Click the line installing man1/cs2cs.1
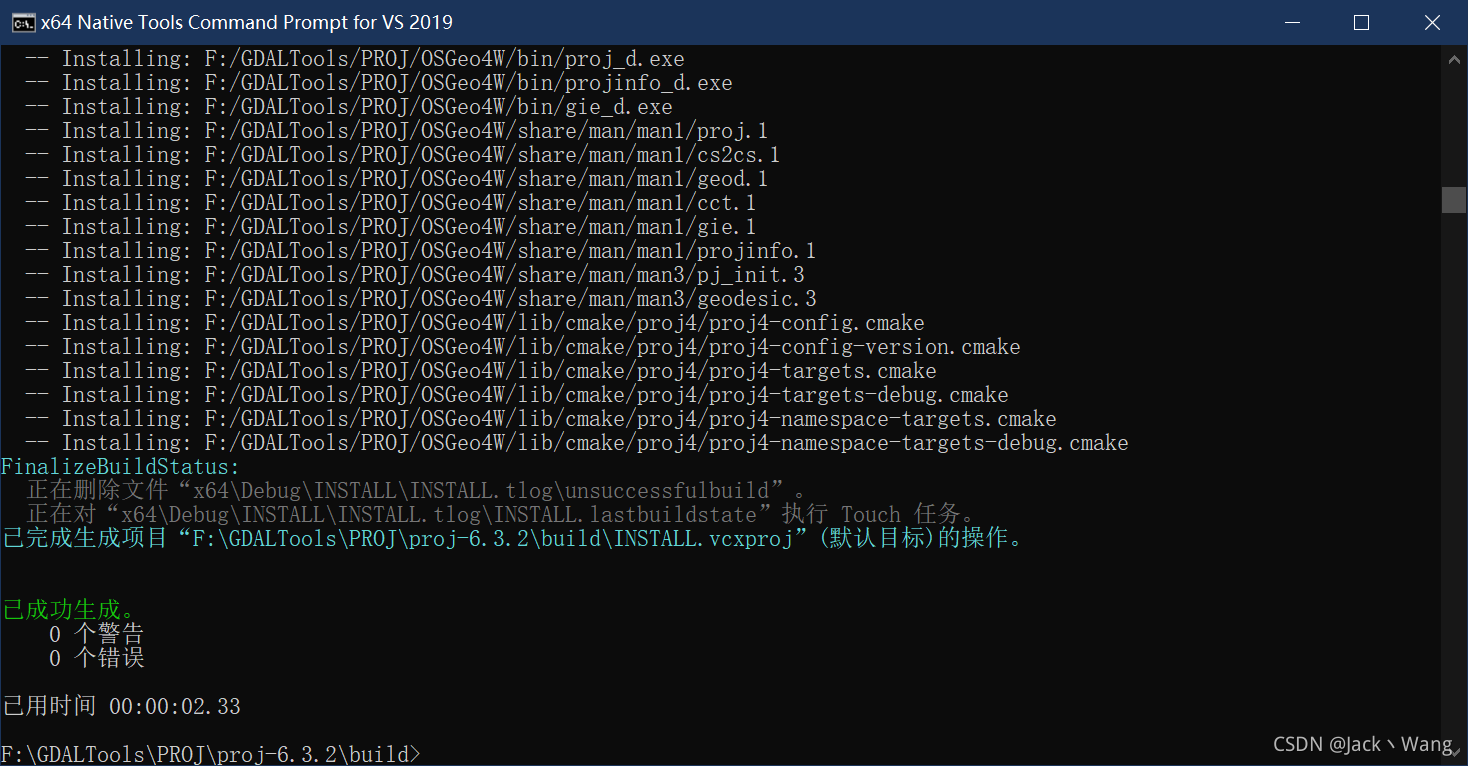Image resolution: width=1468 pixels, height=766 pixels. tap(403, 155)
